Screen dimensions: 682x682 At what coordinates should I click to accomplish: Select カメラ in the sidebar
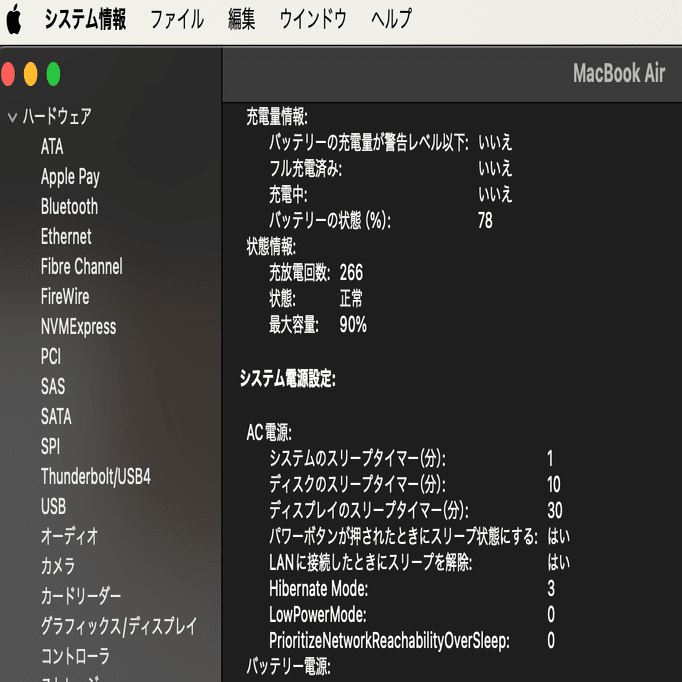(58, 567)
